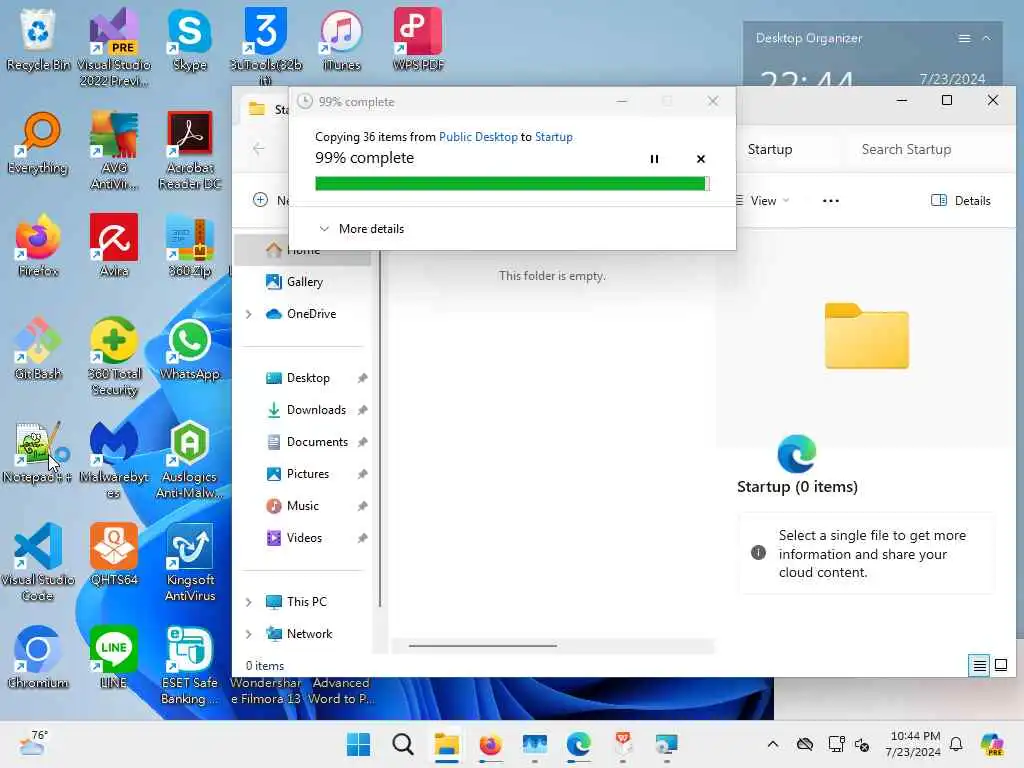1024x768 pixels.
Task: Open Desktop Organizer widget menu
Action: click(x=964, y=39)
